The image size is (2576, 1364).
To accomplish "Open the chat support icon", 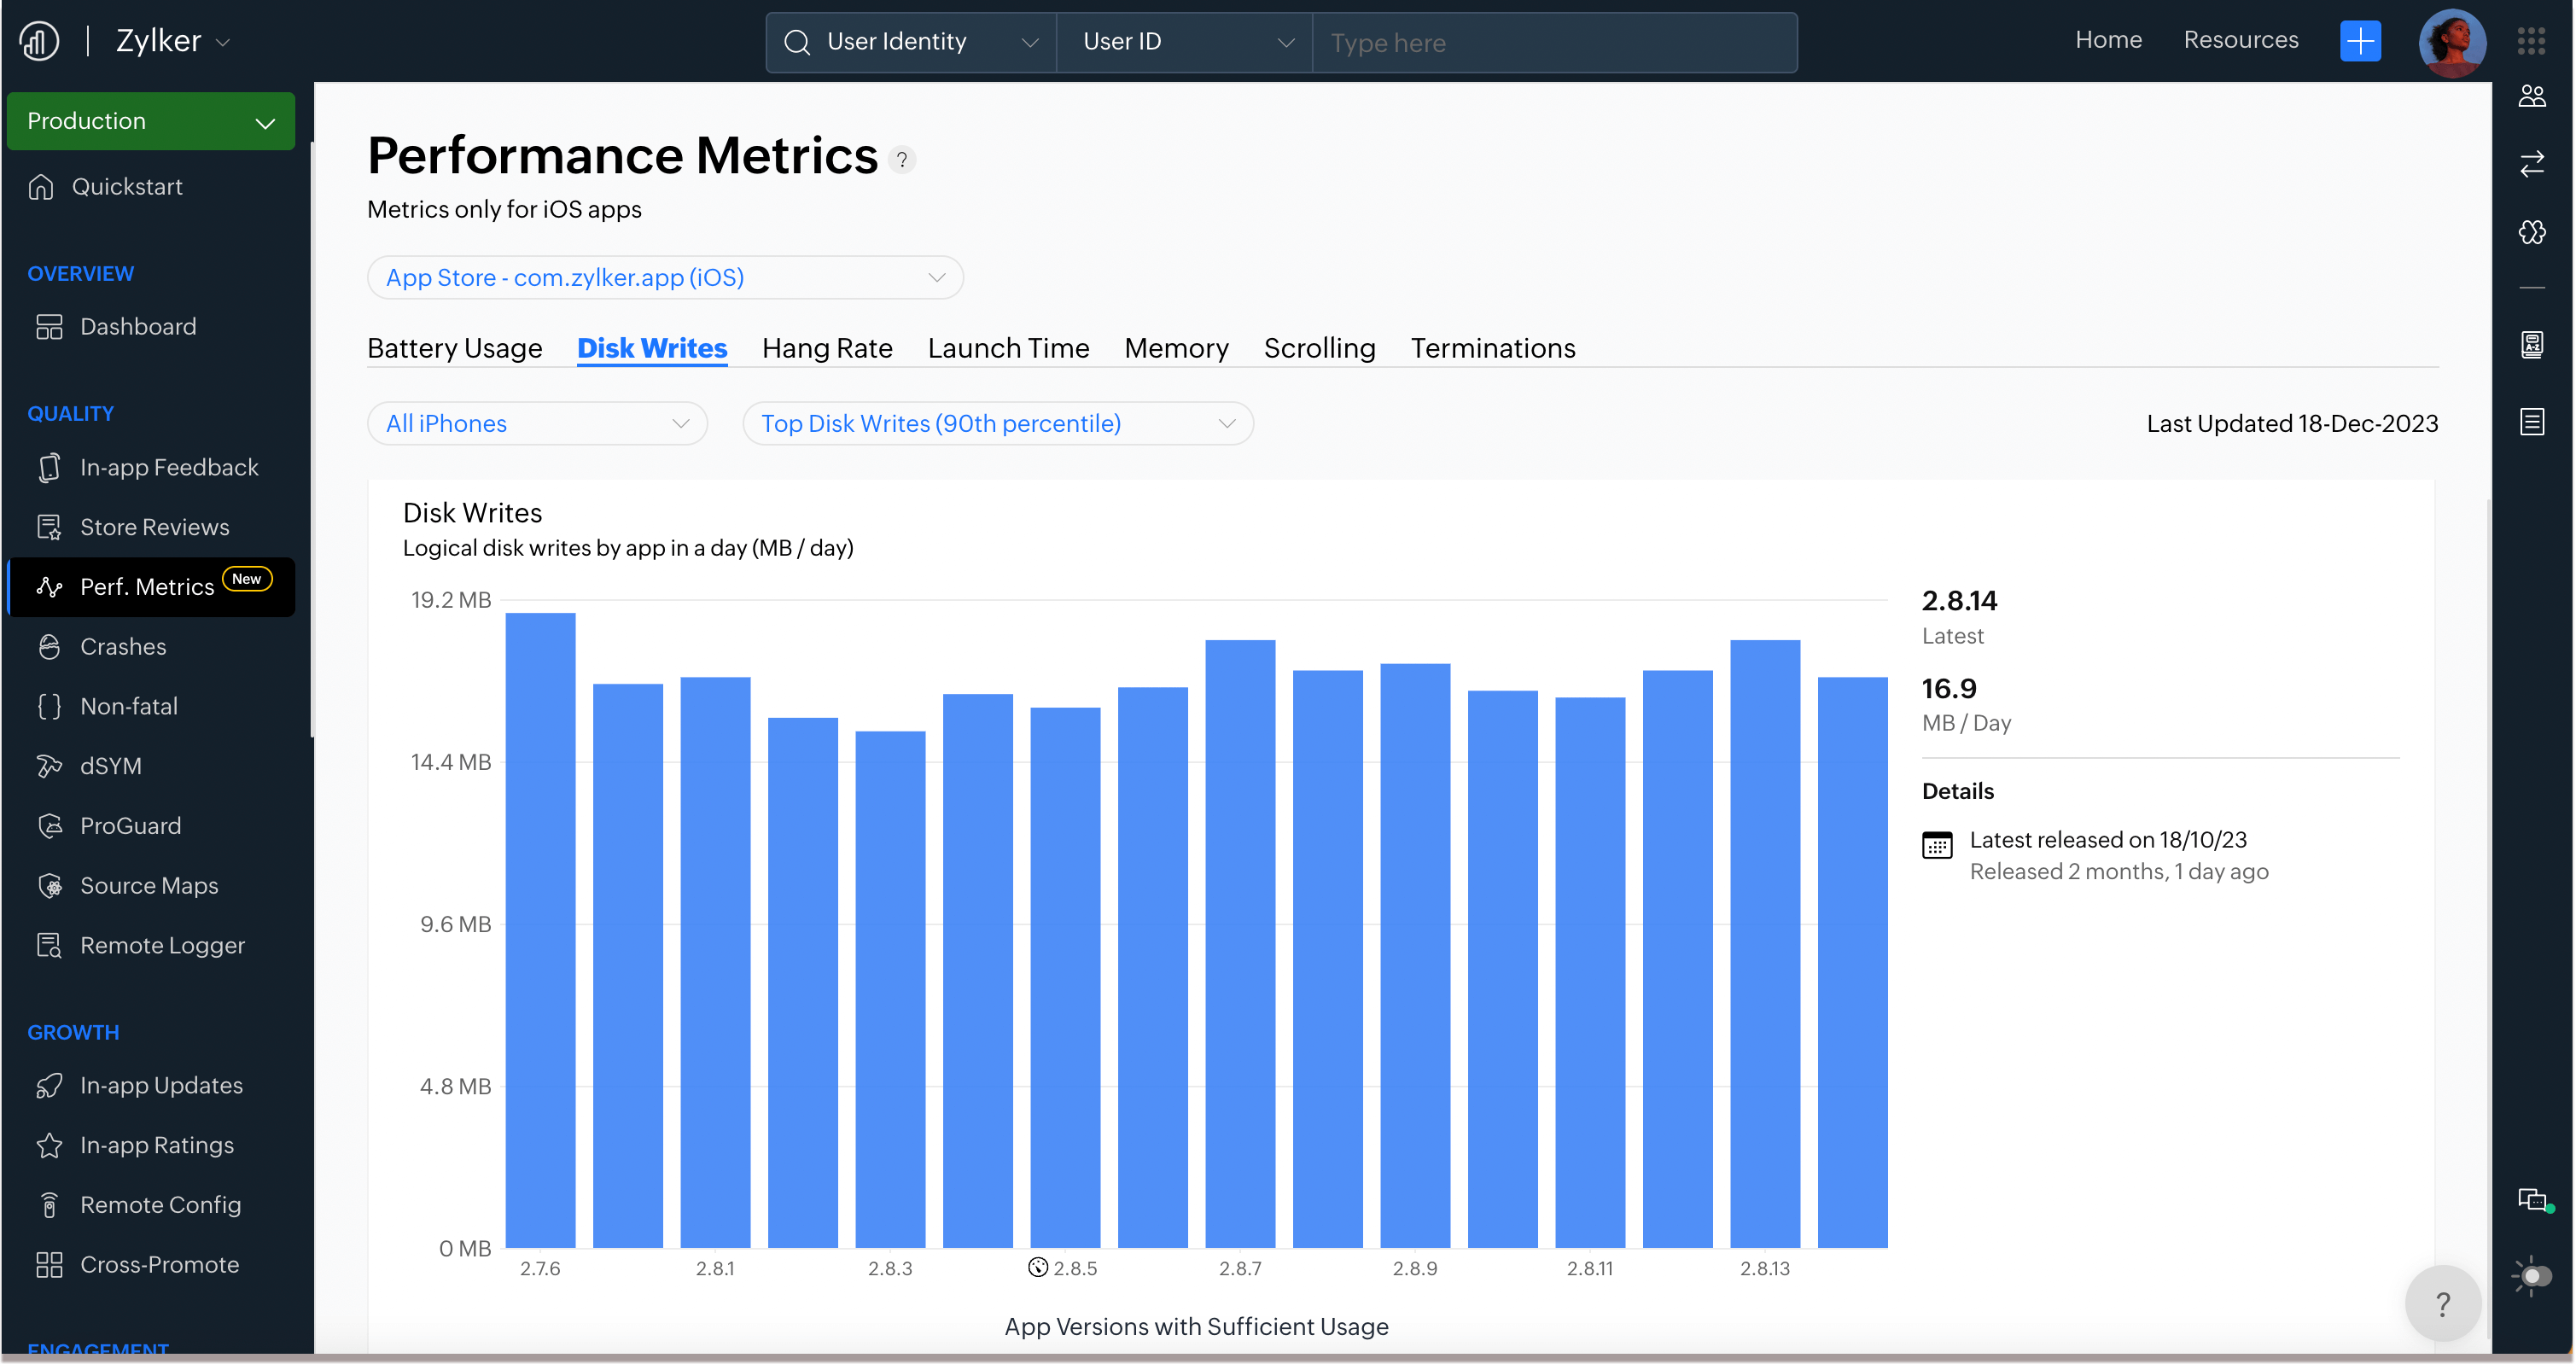I will pos(2531,1199).
